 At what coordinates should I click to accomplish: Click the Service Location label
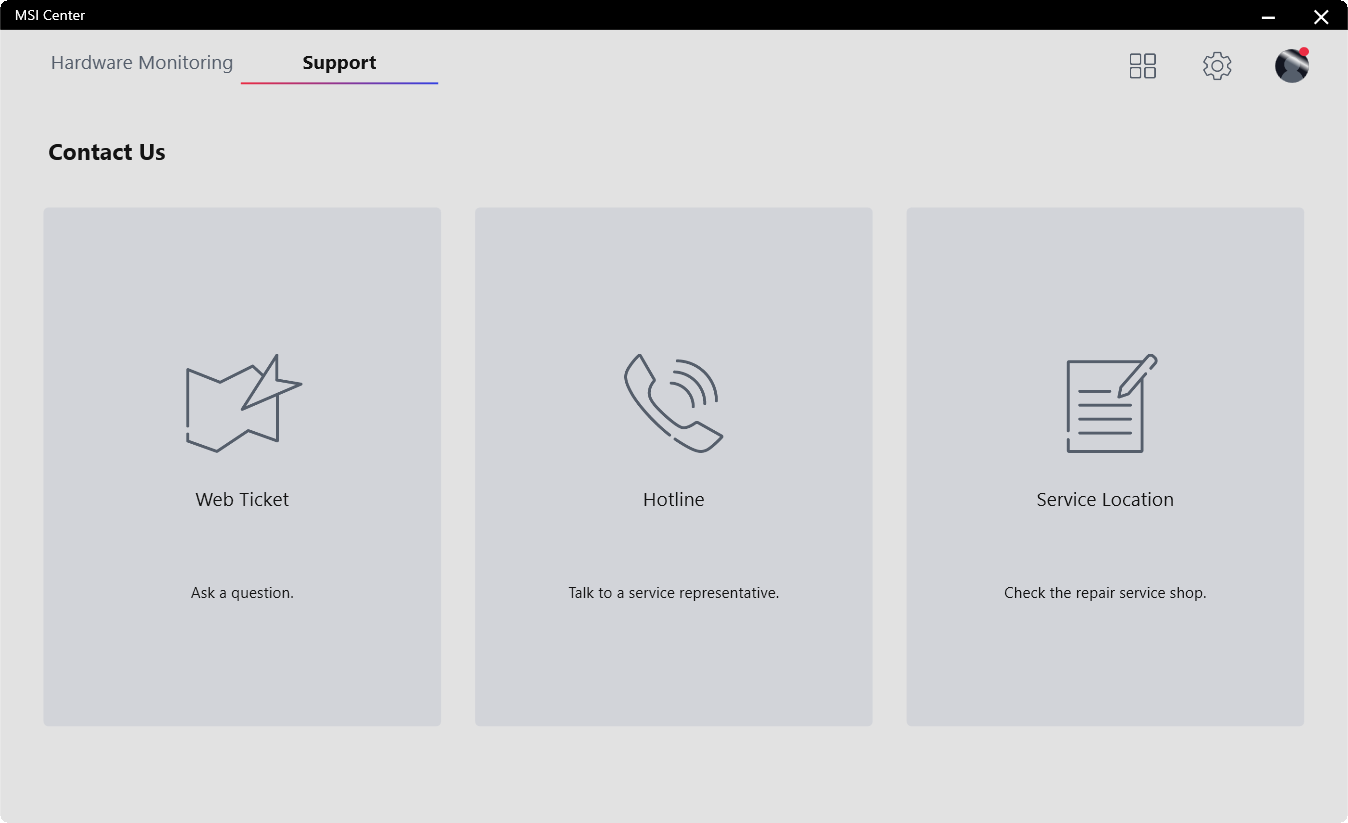pos(1105,500)
